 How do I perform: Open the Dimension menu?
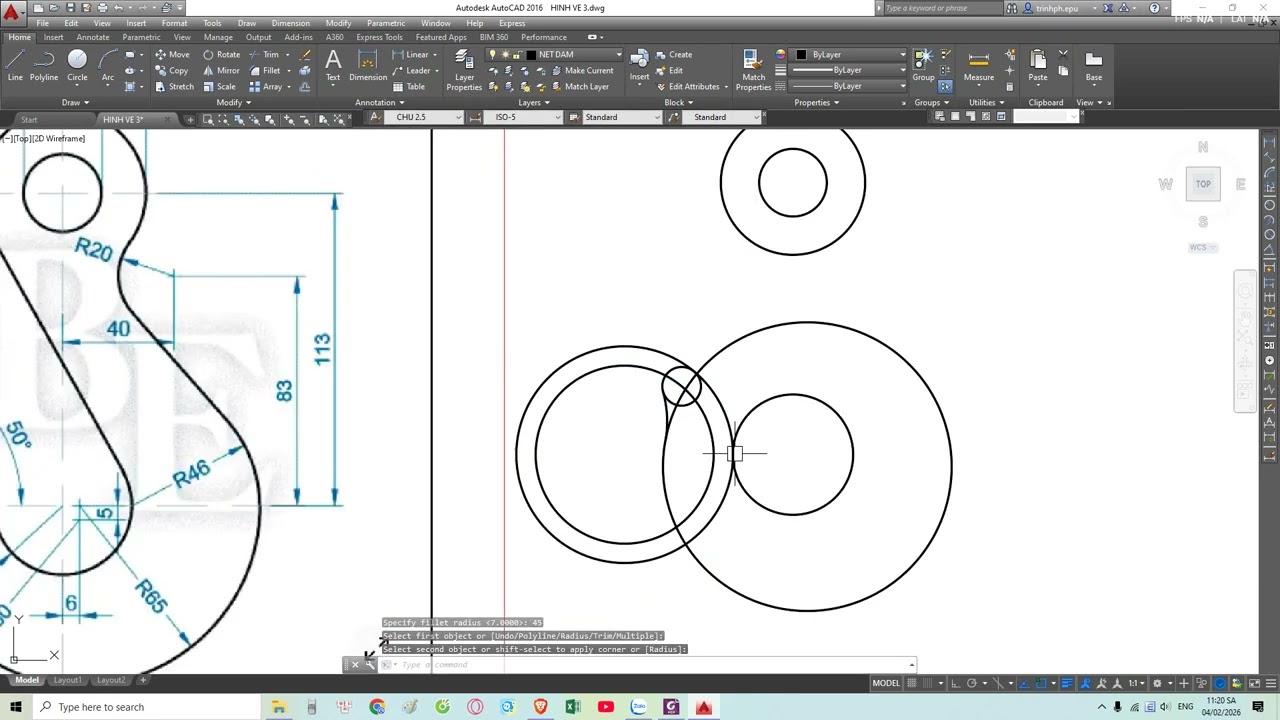click(290, 23)
